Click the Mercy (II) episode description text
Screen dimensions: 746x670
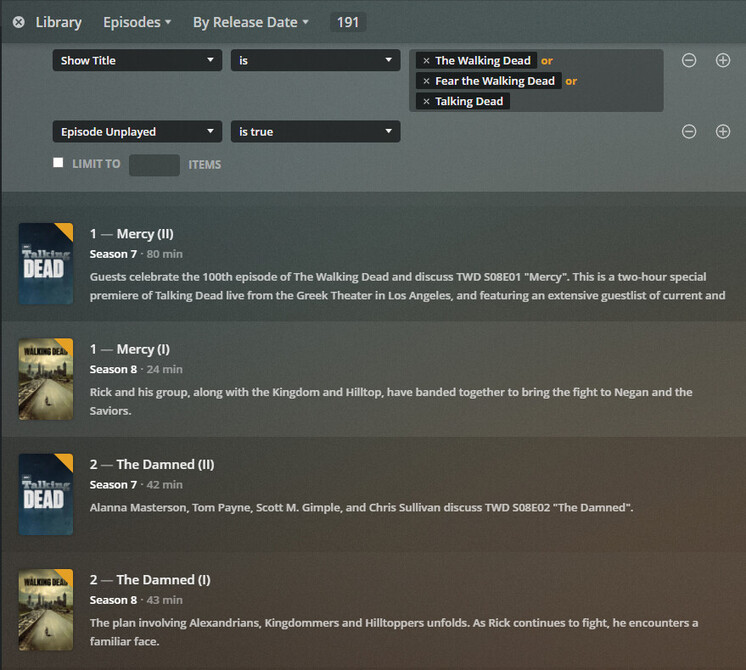[408, 286]
